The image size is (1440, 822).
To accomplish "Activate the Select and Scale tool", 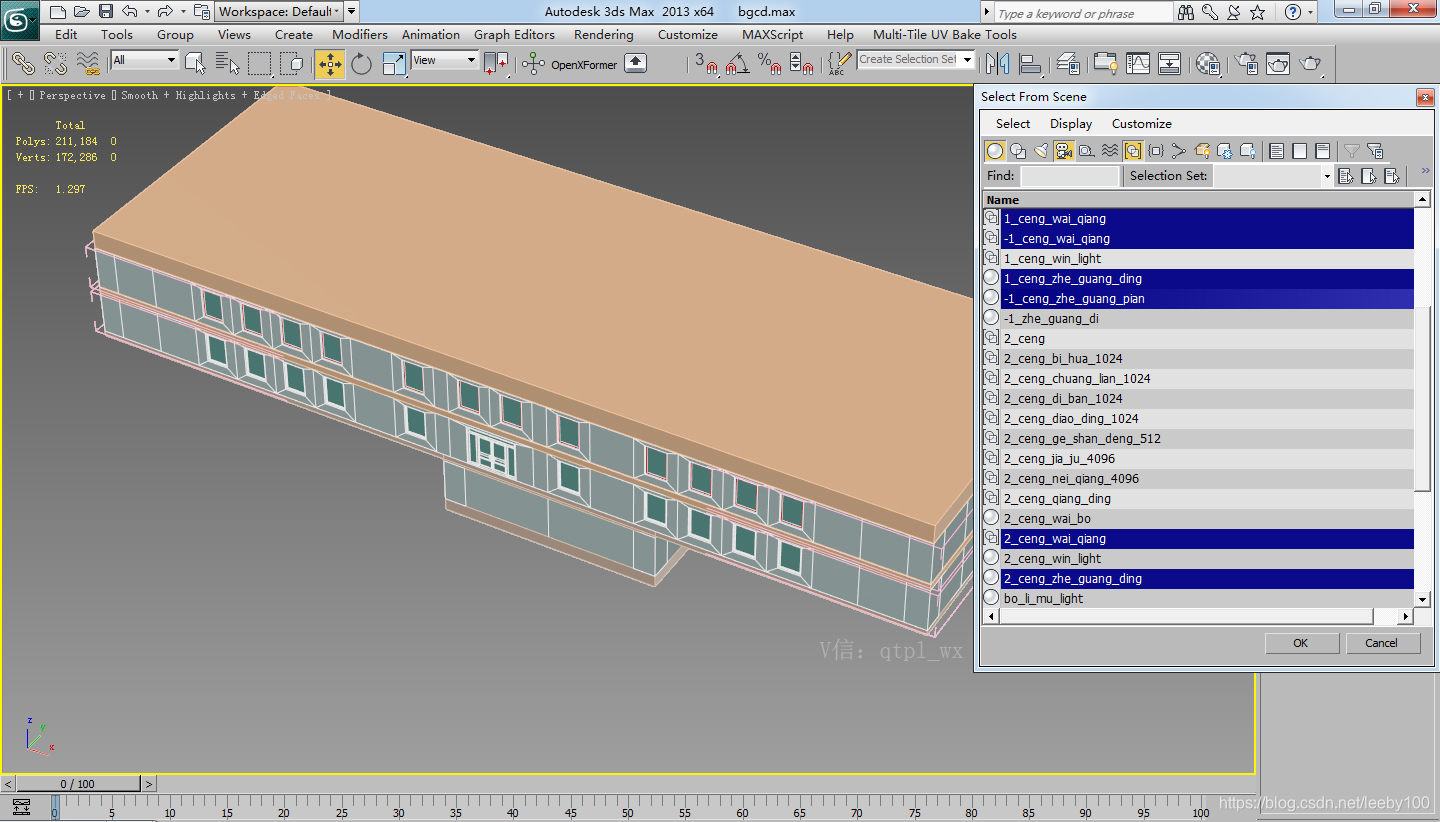I will pos(395,64).
